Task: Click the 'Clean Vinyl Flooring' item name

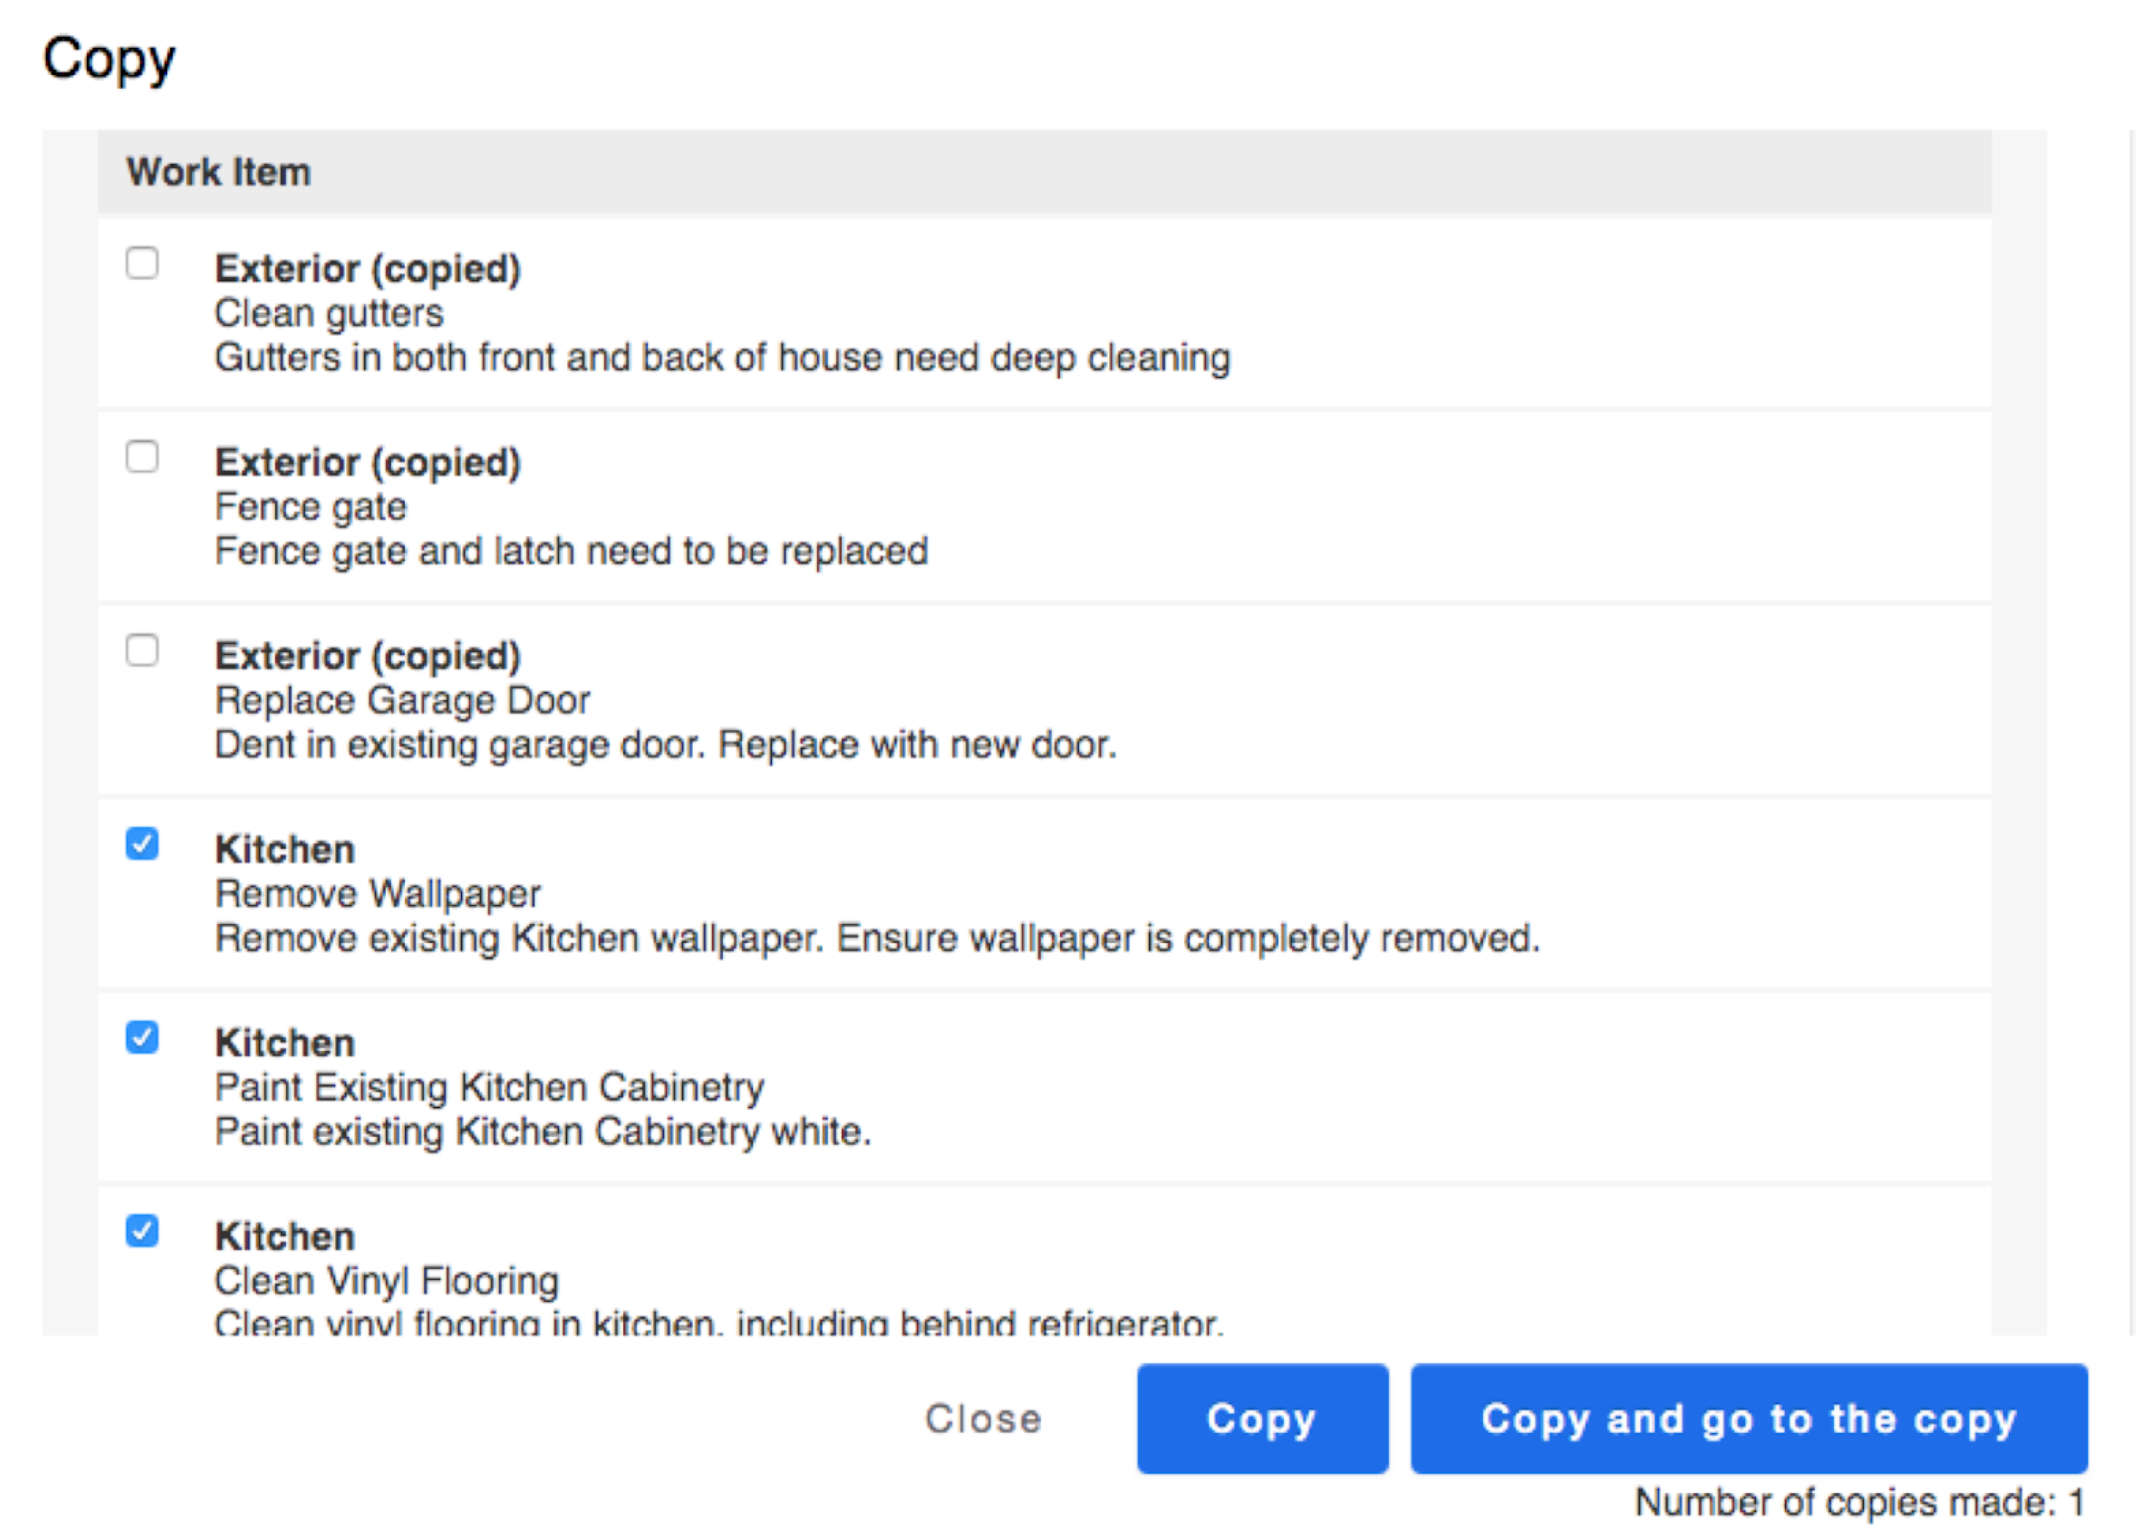Action: [x=387, y=1281]
